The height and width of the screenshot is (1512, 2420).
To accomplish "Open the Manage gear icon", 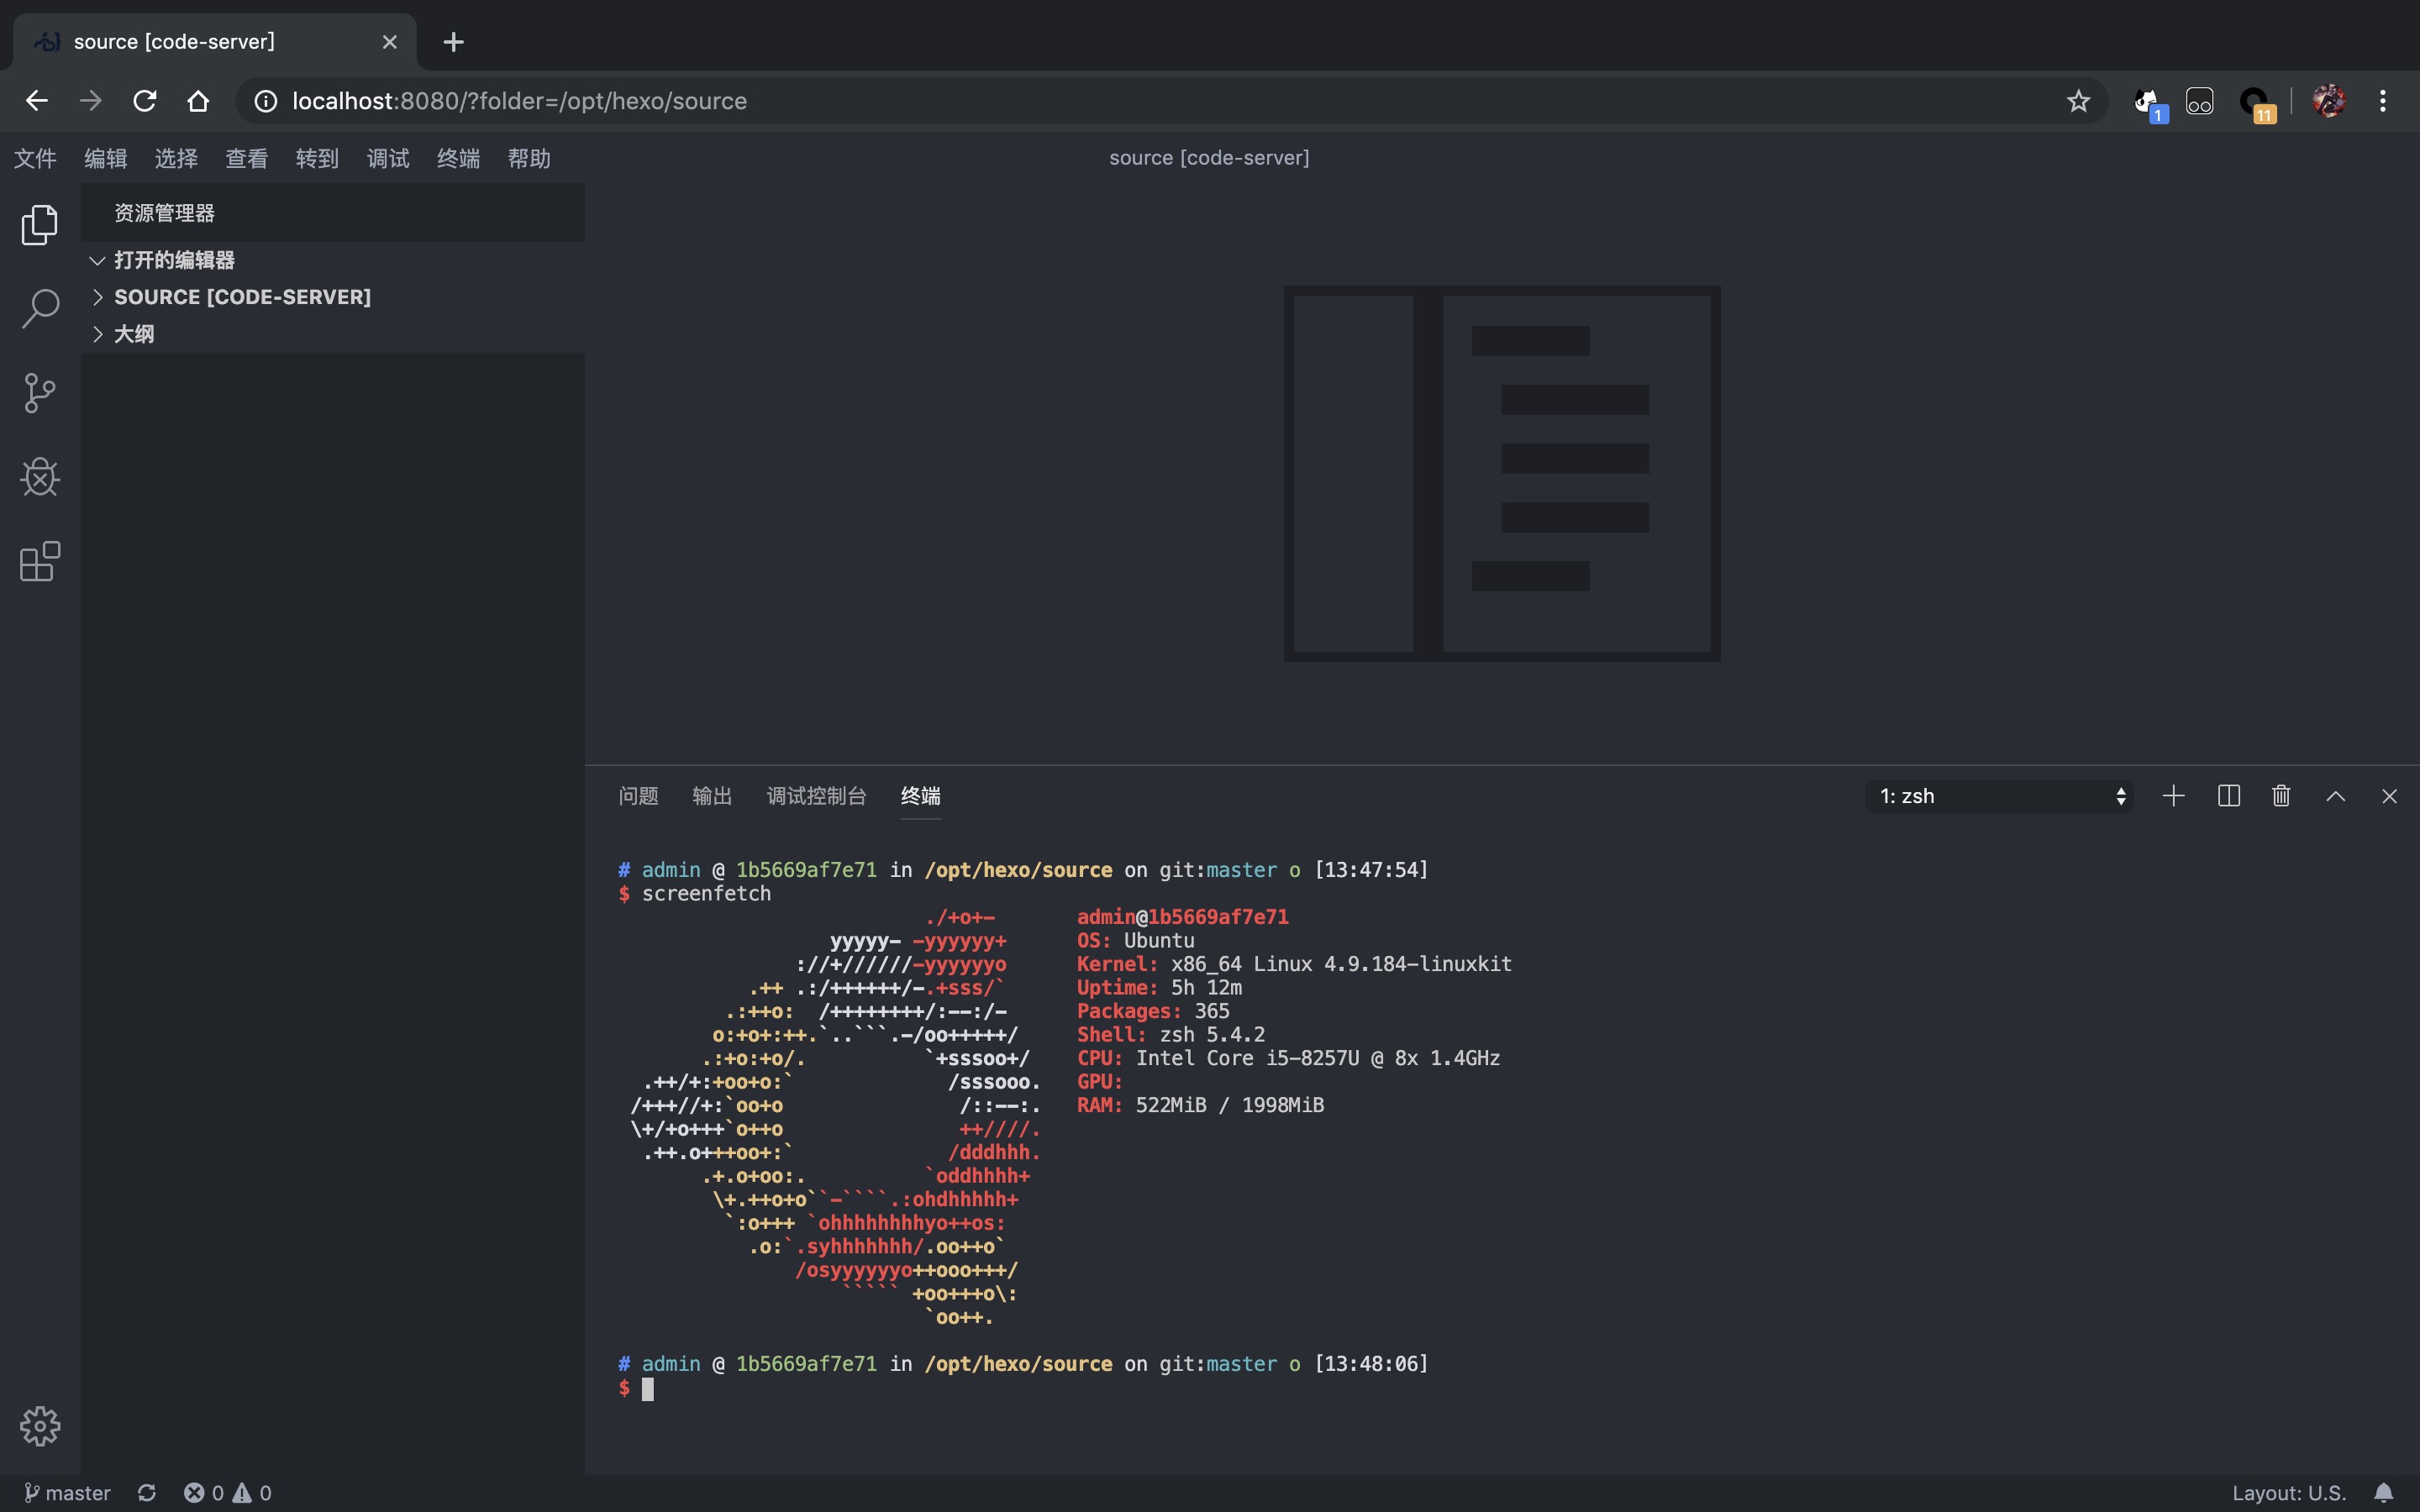I will click(40, 1426).
